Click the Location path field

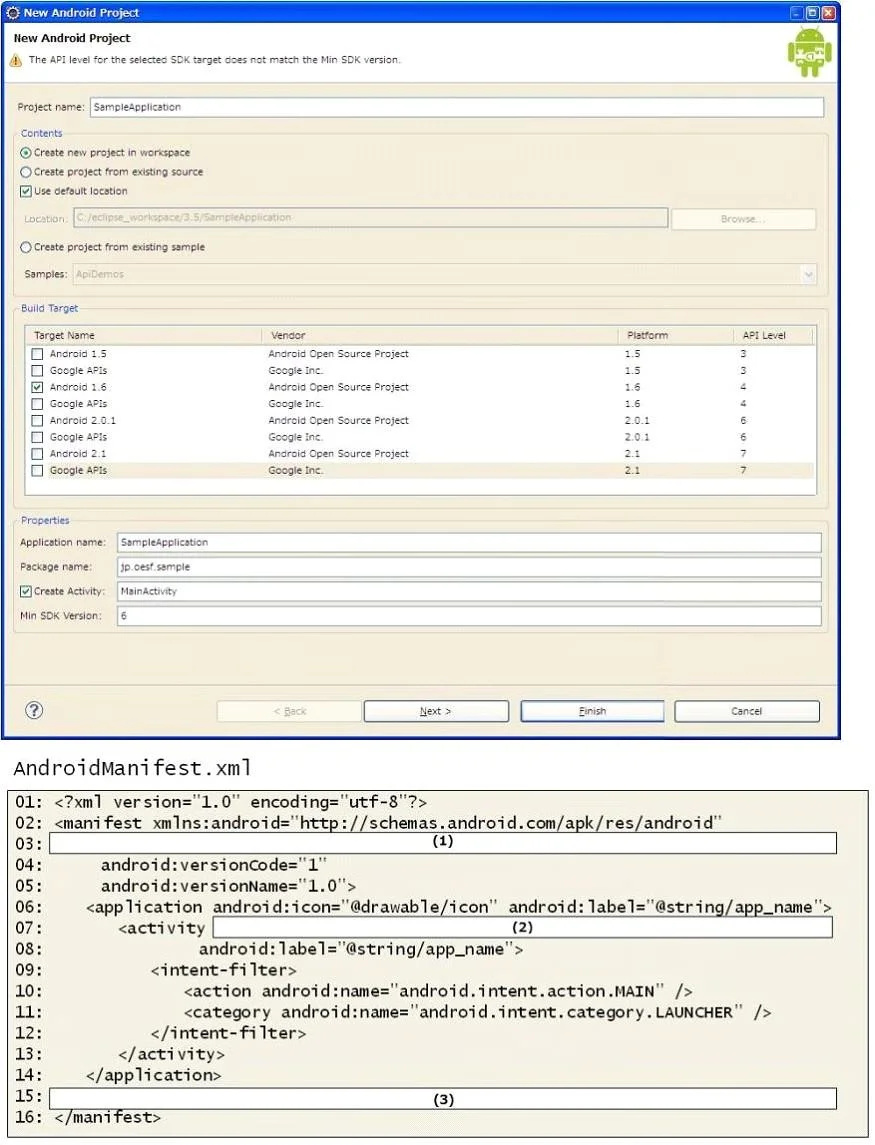pyautogui.click(x=370, y=218)
